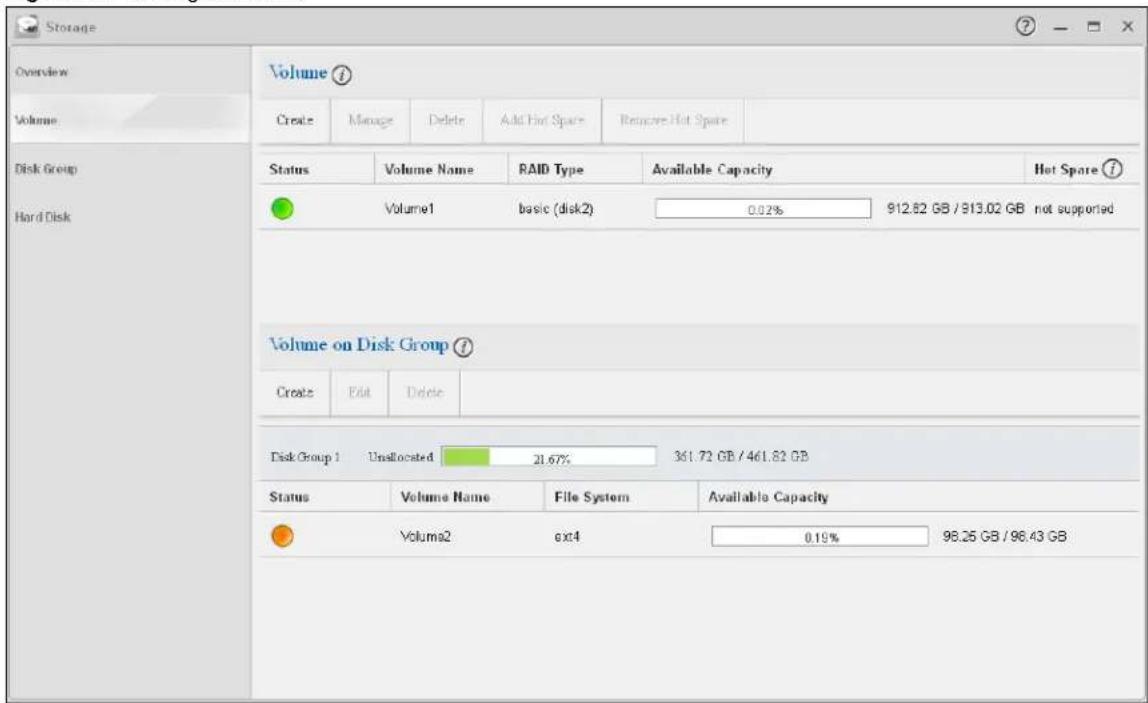Close the Storage window
1148x703 pixels.
coord(1128,26)
